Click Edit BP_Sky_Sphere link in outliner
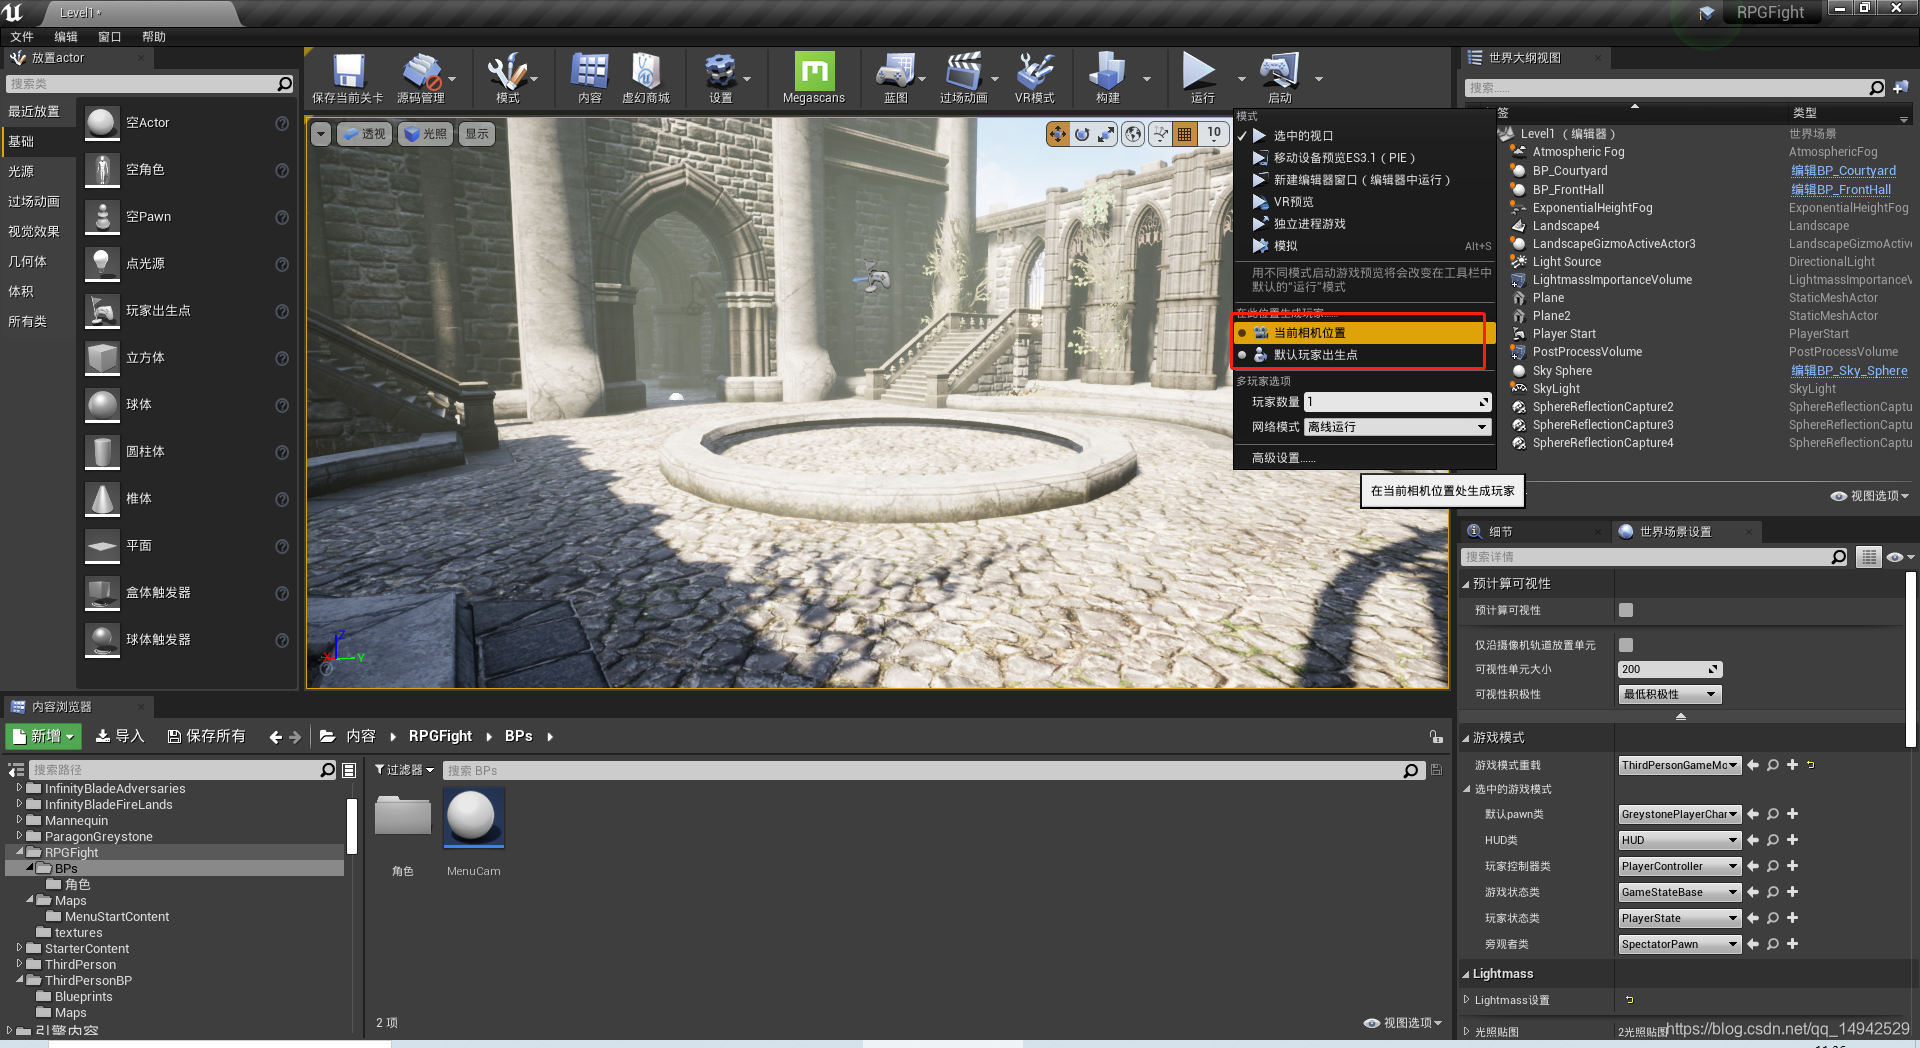The height and width of the screenshot is (1048, 1920). click(1848, 371)
